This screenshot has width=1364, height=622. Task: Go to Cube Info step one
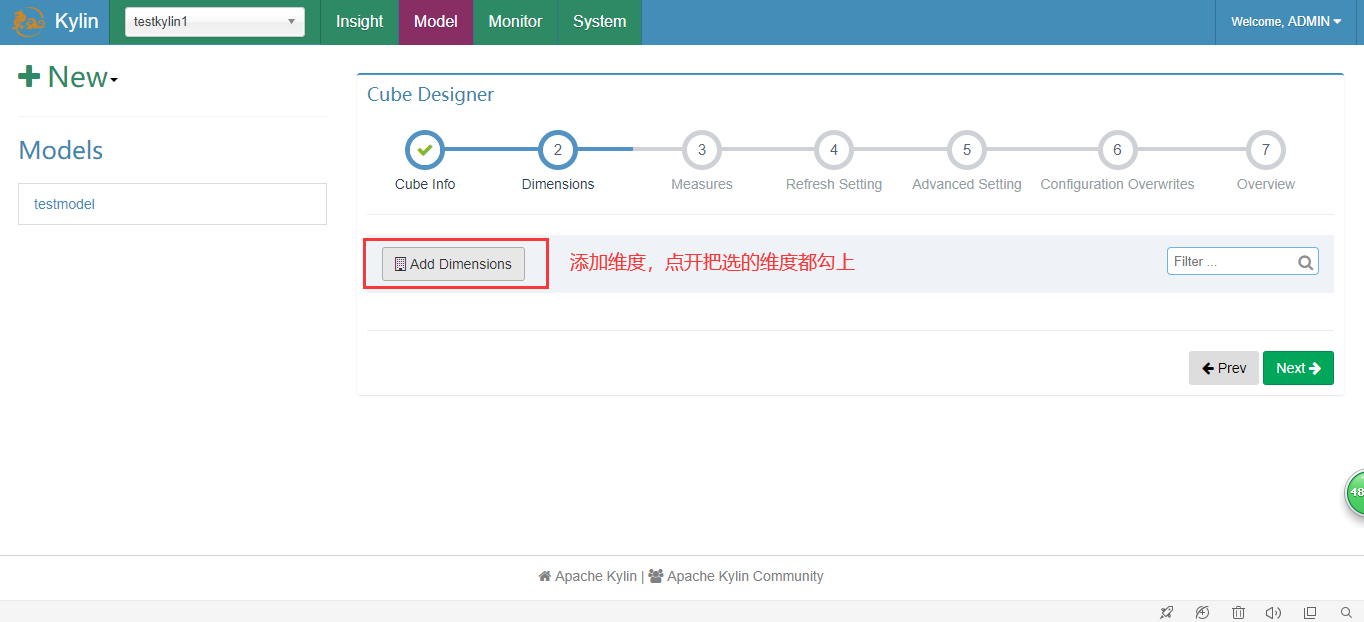point(425,150)
